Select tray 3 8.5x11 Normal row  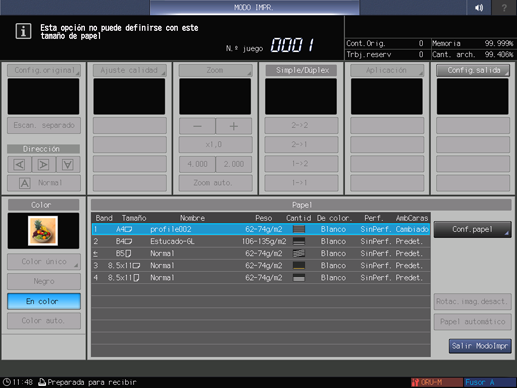[x=261, y=266]
